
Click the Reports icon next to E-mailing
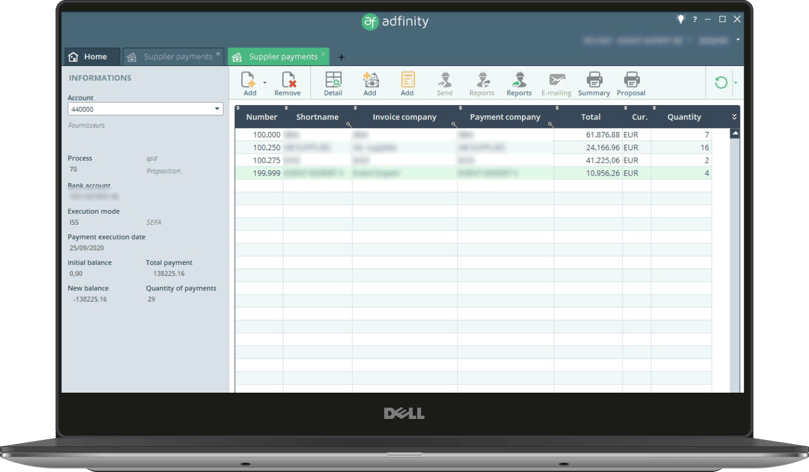pyautogui.click(x=519, y=80)
